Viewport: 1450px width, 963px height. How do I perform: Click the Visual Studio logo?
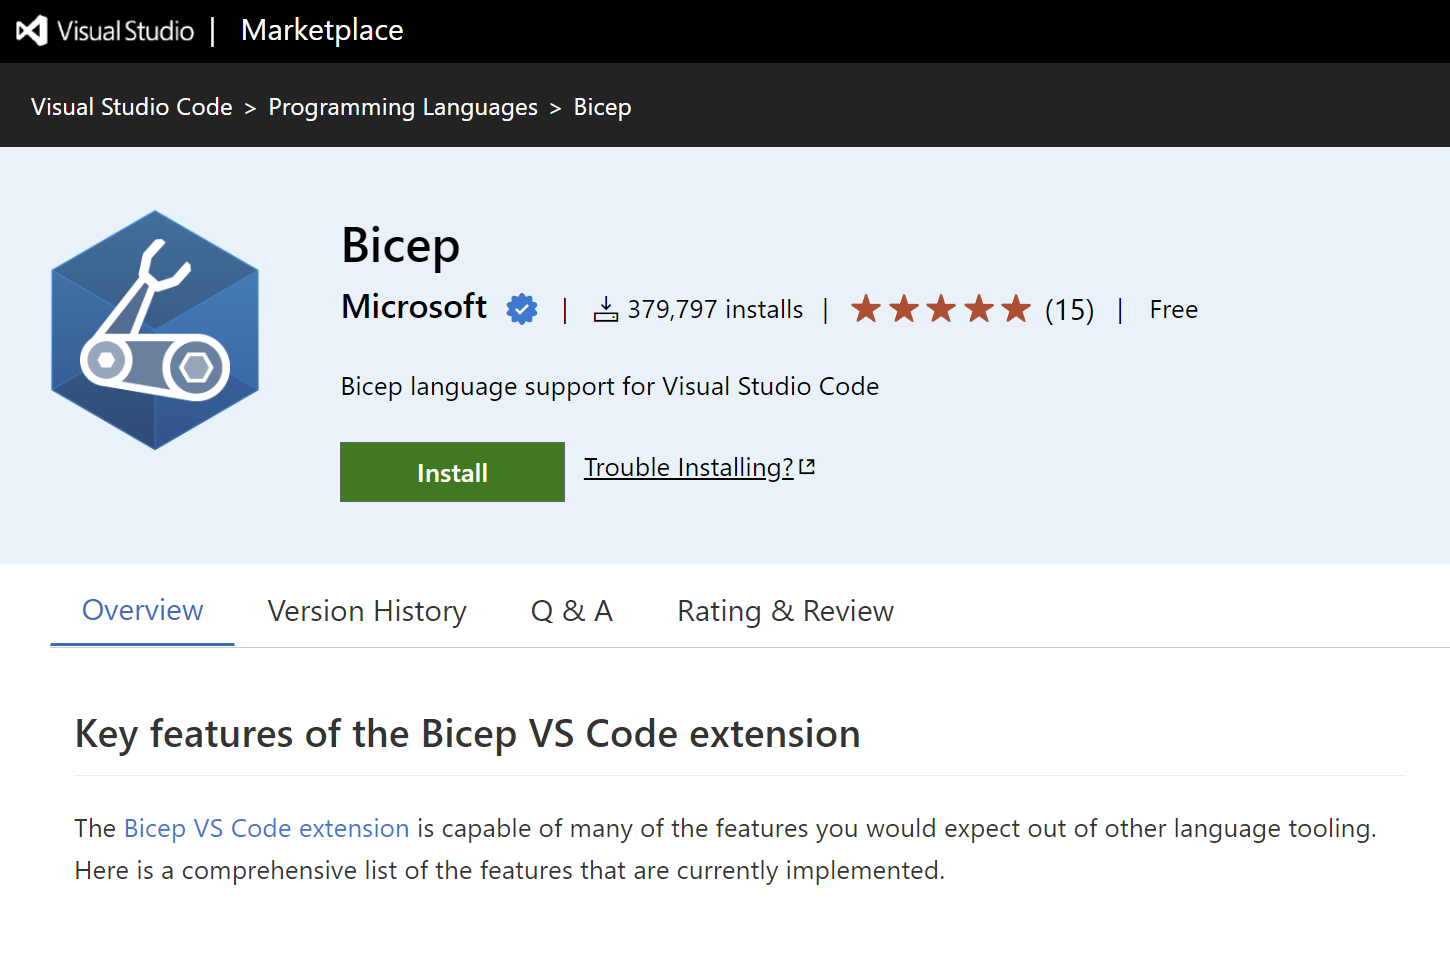pyautogui.click(x=33, y=30)
